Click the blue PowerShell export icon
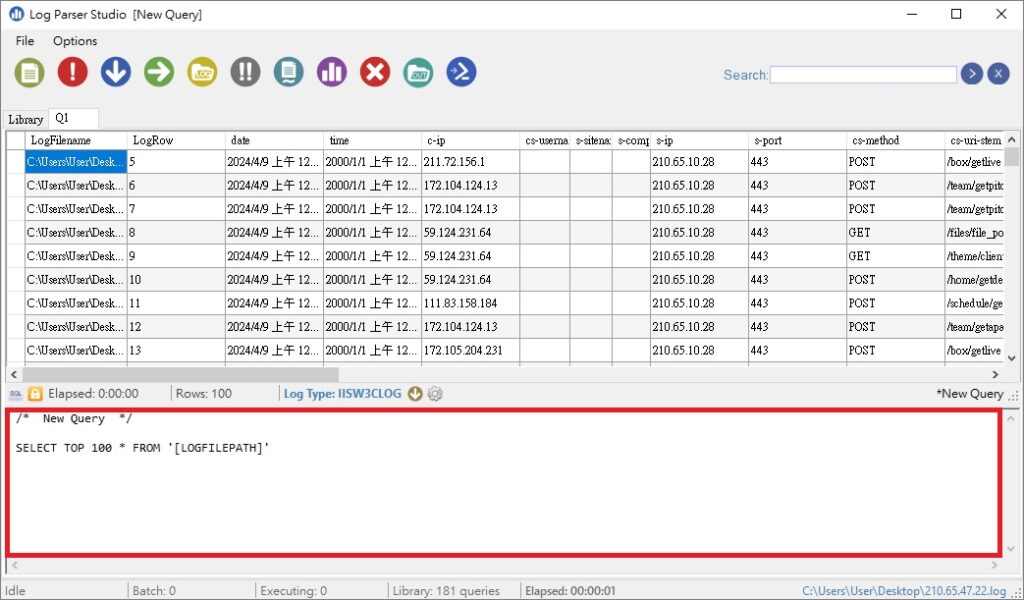 pyautogui.click(x=461, y=72)
